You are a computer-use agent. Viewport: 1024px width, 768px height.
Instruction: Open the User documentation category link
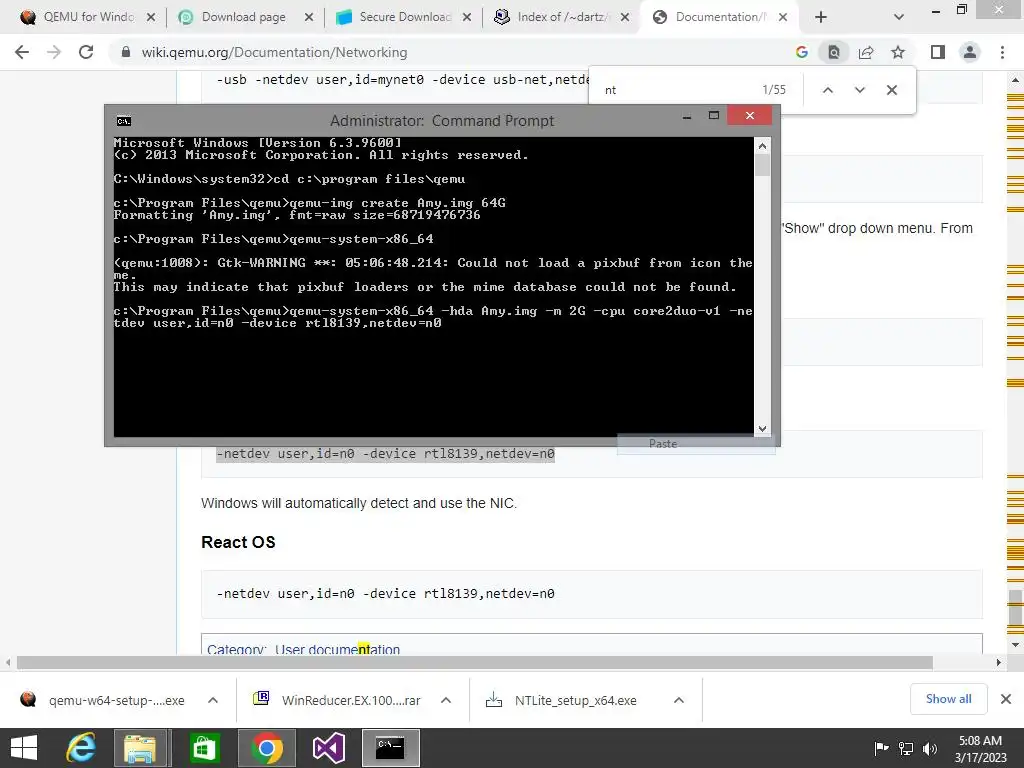coord(337,649)
